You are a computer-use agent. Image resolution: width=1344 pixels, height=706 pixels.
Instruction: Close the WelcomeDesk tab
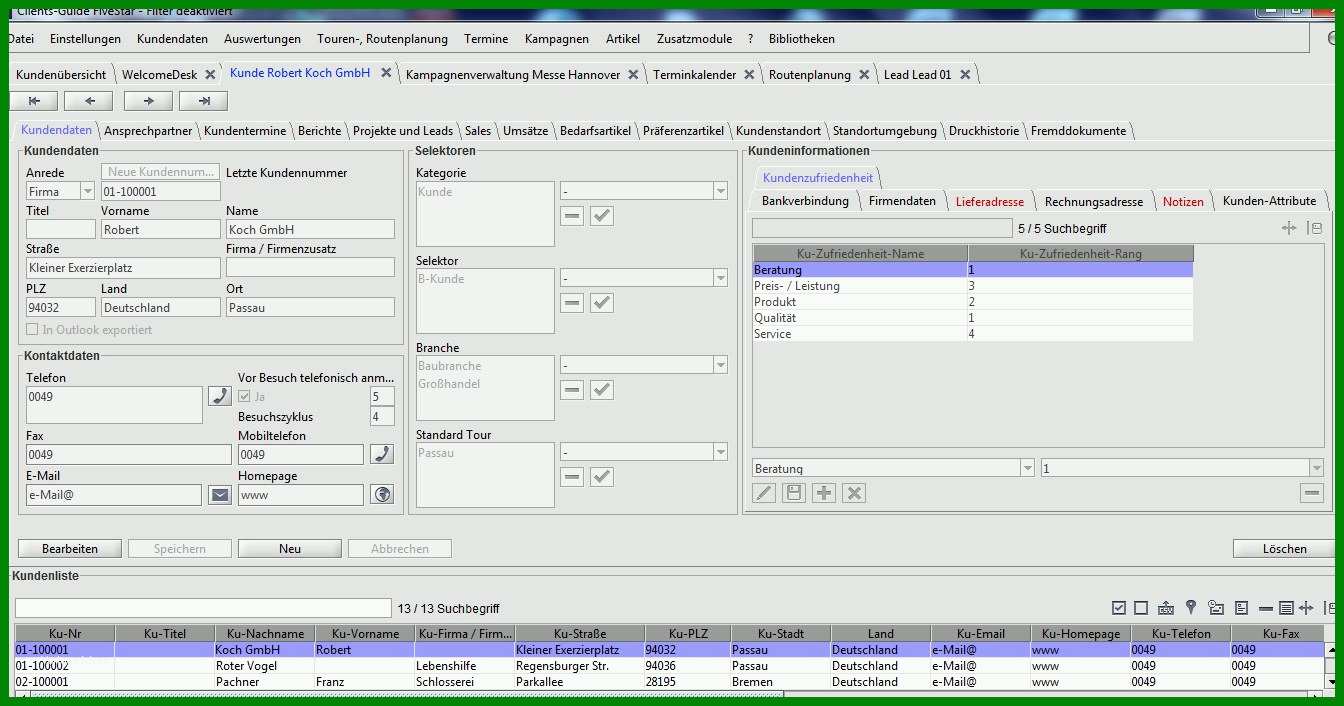coord(210,75)
